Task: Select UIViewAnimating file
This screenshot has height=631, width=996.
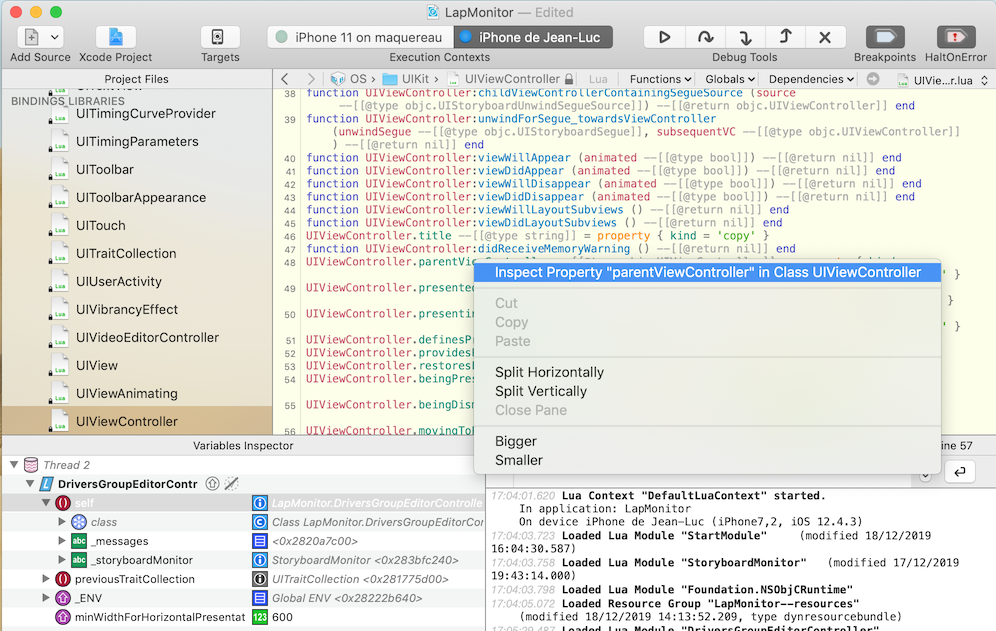Action: 126,393
